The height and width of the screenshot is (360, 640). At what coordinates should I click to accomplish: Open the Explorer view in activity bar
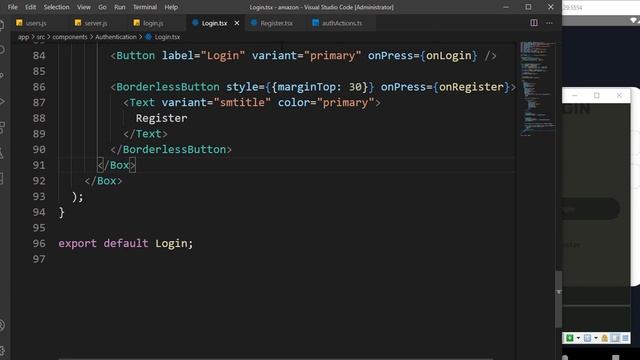coord(2,25)
